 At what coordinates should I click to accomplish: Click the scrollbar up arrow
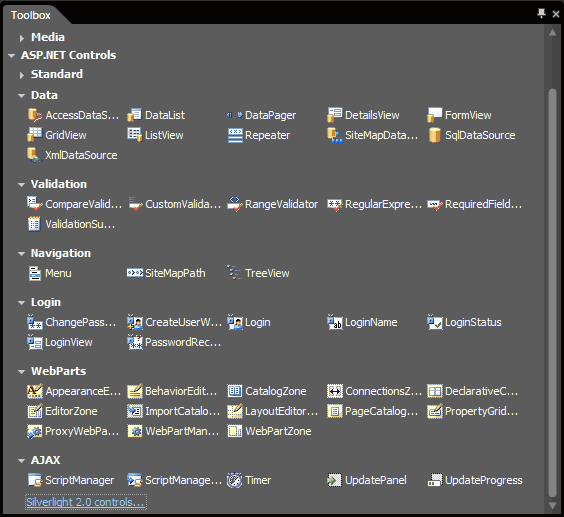pos(552,32)
